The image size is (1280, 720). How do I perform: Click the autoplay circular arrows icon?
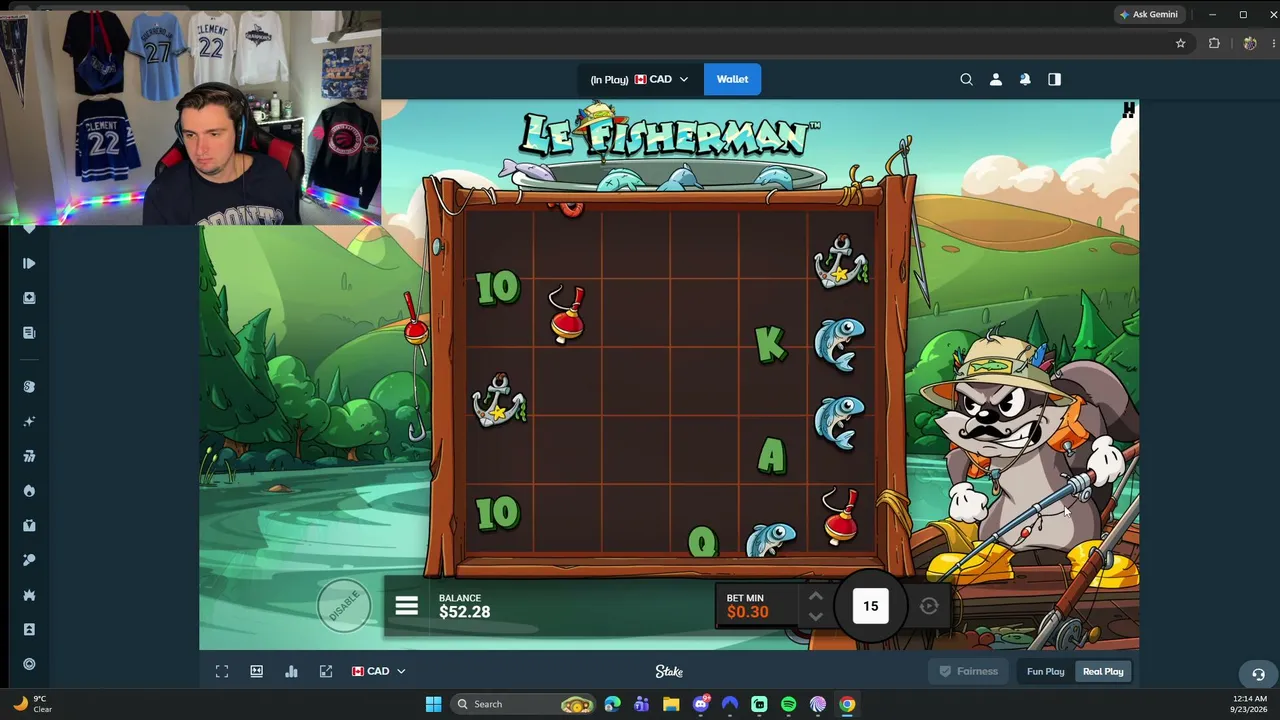[x=929, y=606]
